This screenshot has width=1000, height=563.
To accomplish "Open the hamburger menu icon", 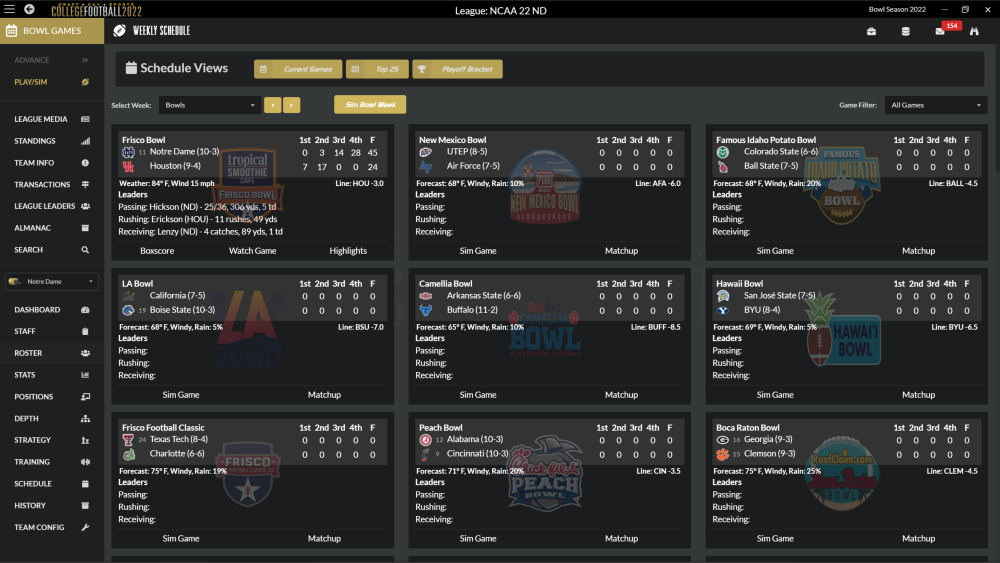I will pos(9,9).
